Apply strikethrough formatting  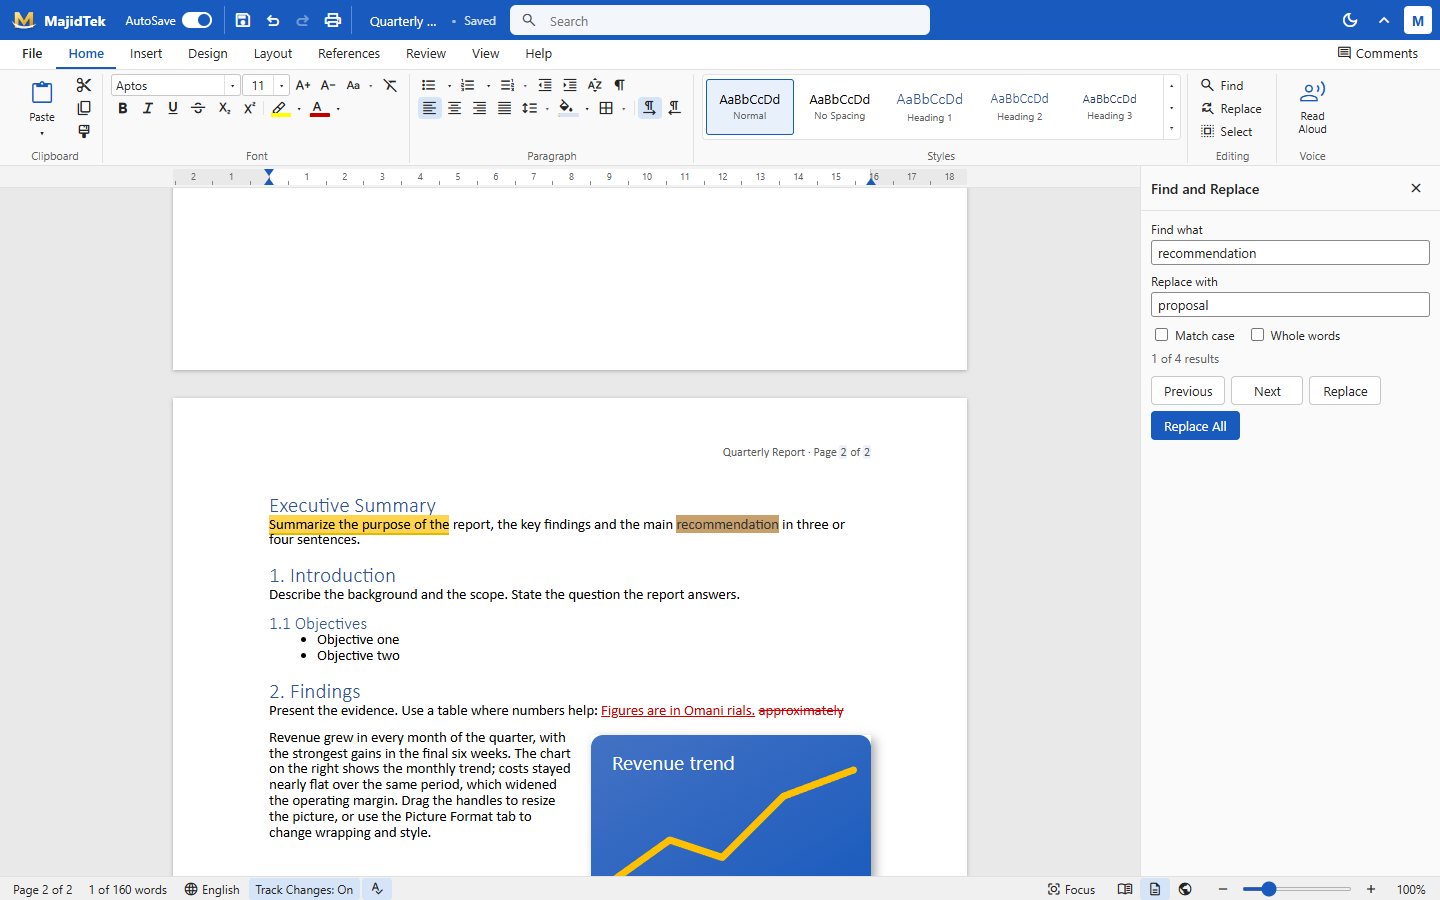click(198, 108)
